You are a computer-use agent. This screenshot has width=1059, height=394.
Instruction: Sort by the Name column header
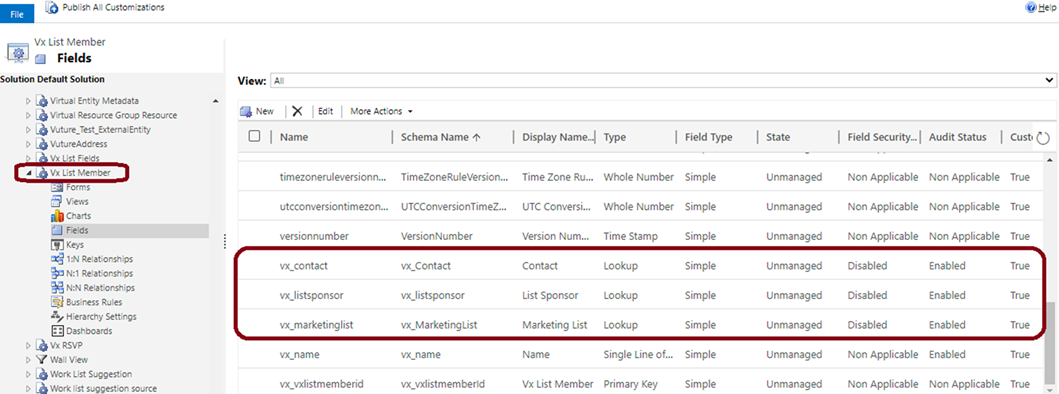coord(294,137)
